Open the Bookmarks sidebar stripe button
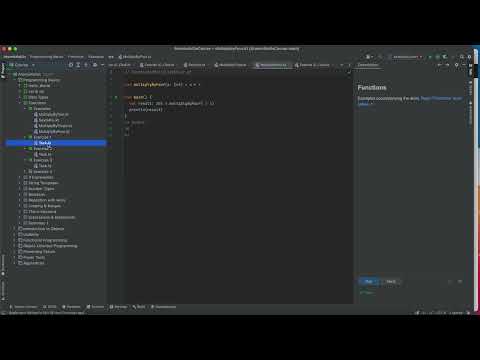Viewport: 480px width, 360px height. [3, 265]
